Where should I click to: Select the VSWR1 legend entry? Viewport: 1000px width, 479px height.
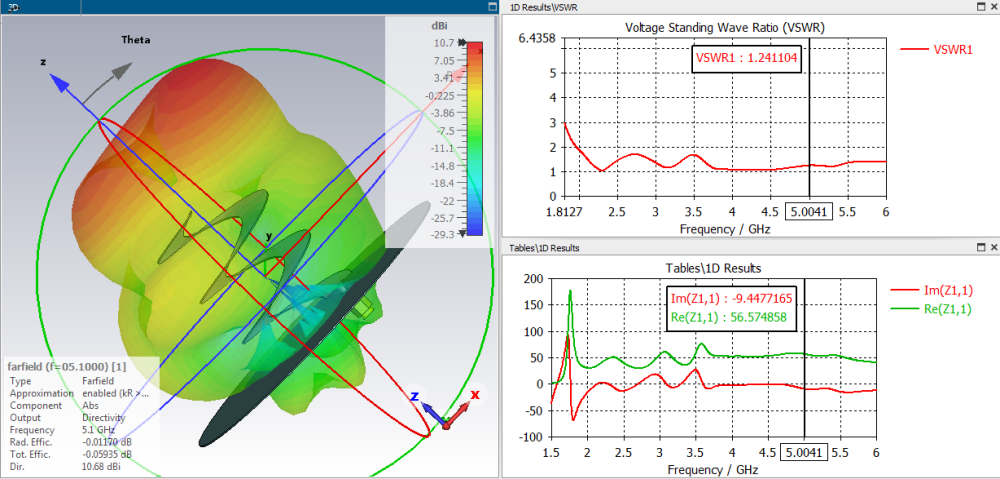(936, 49)
